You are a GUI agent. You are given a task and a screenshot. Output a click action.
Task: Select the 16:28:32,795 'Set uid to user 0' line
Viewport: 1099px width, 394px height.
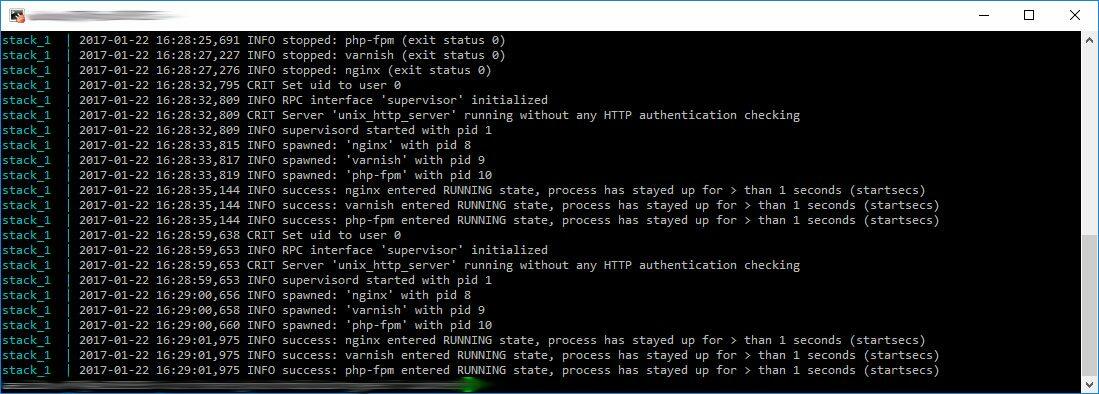[201, 85]
